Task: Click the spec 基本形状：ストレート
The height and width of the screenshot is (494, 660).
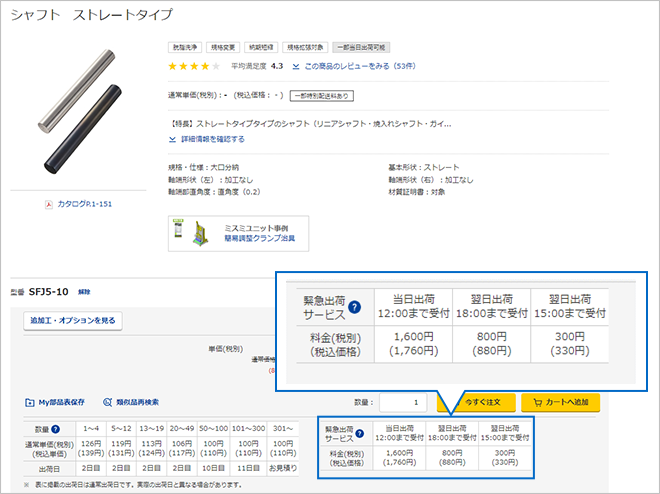Action: [423, 167]
